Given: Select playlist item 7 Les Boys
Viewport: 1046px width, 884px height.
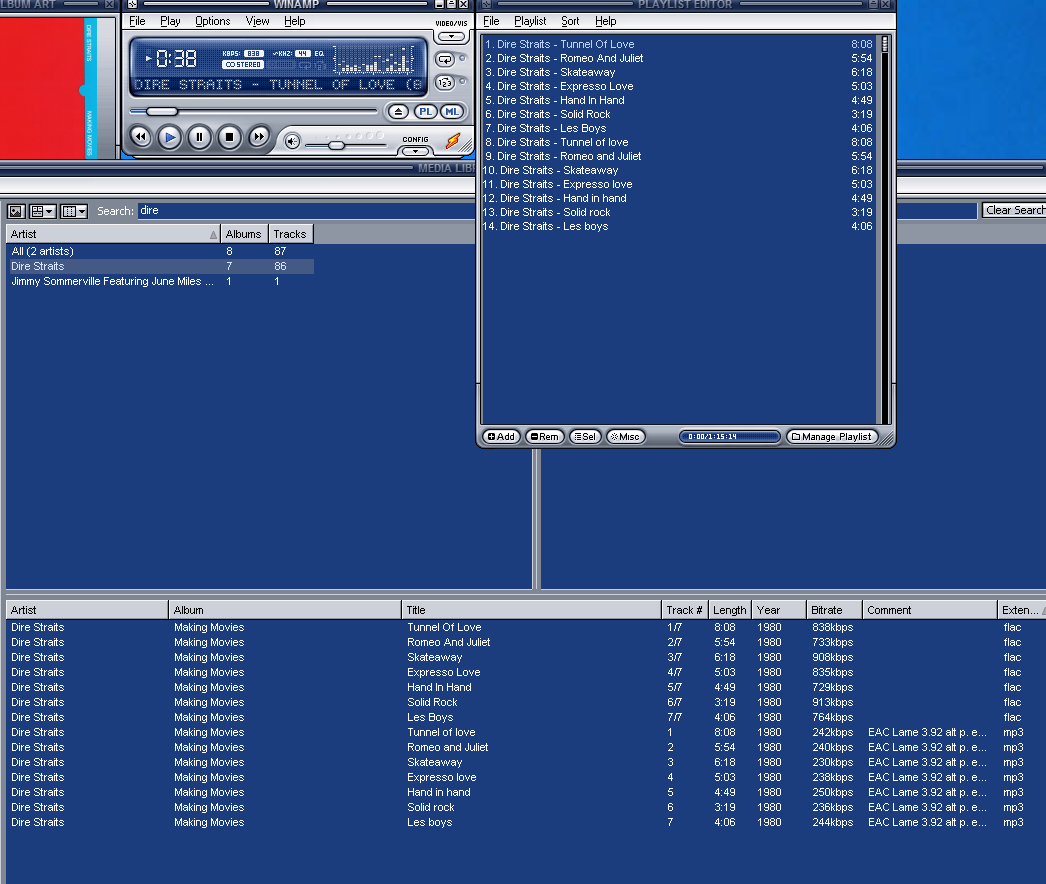Looking at the screenshot, I should 678,128.
